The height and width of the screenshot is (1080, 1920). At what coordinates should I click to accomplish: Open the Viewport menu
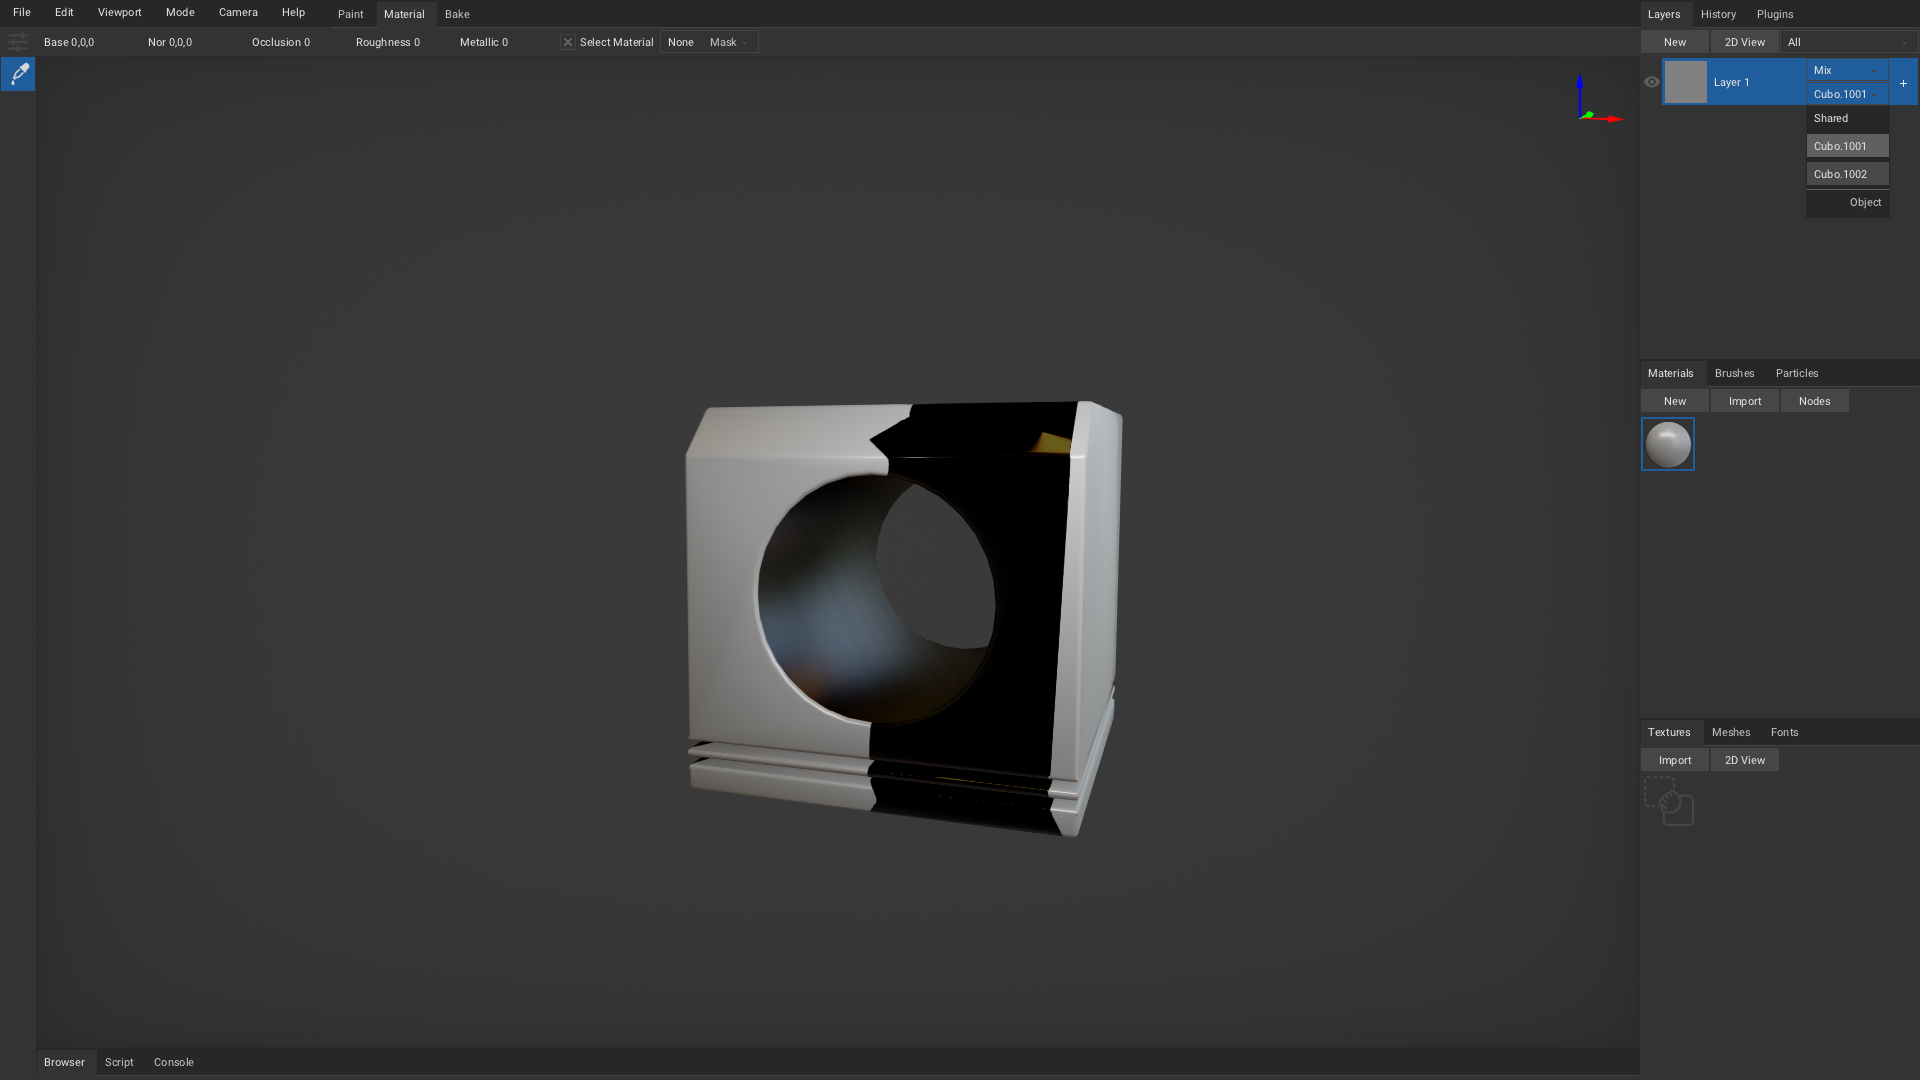[120, 13]
